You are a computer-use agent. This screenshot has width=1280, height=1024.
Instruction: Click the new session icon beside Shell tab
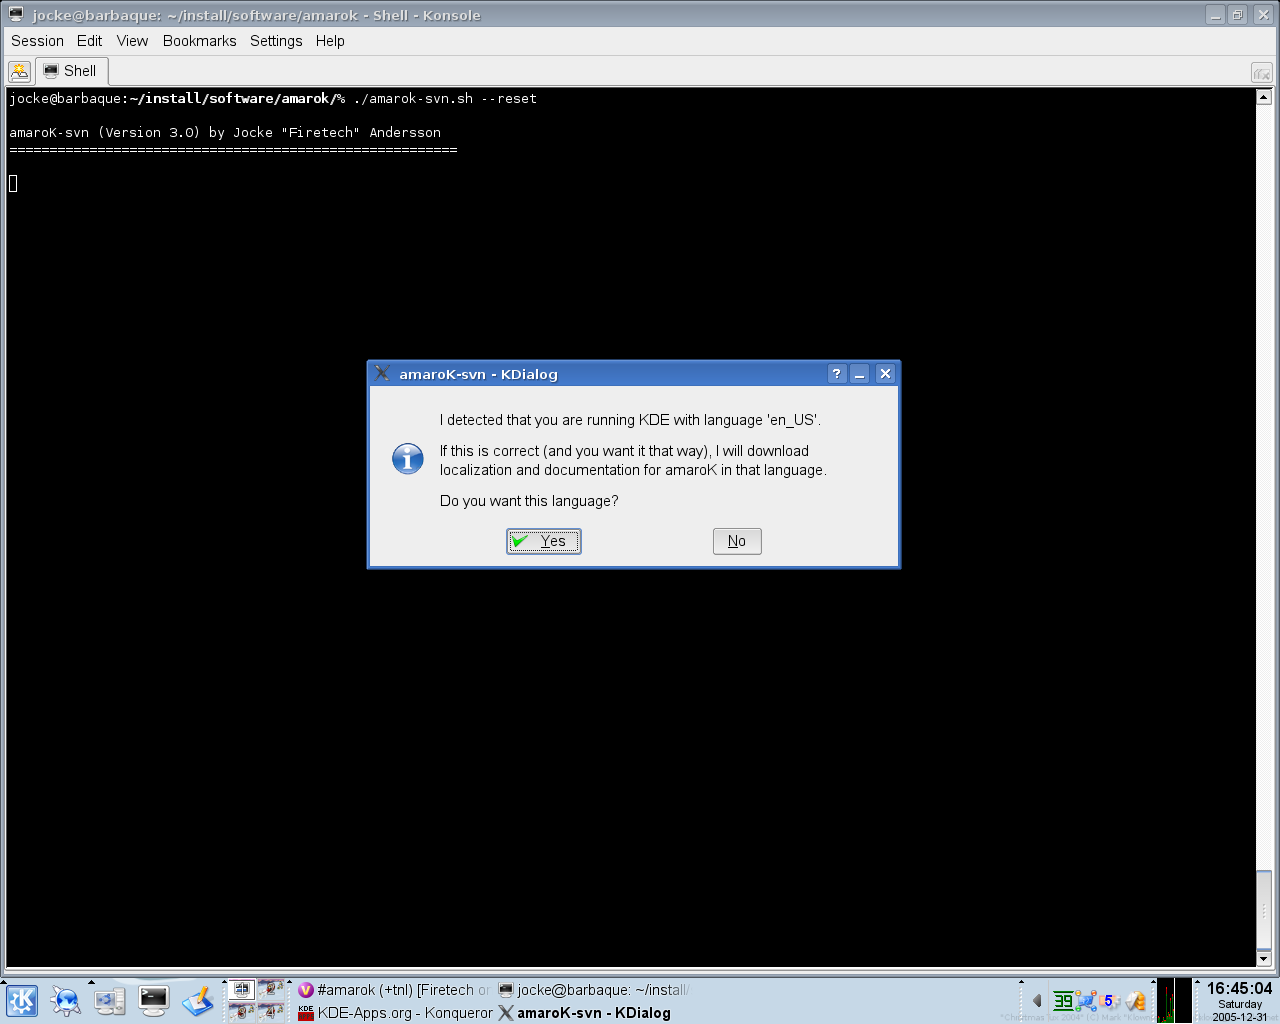(19, 72)
